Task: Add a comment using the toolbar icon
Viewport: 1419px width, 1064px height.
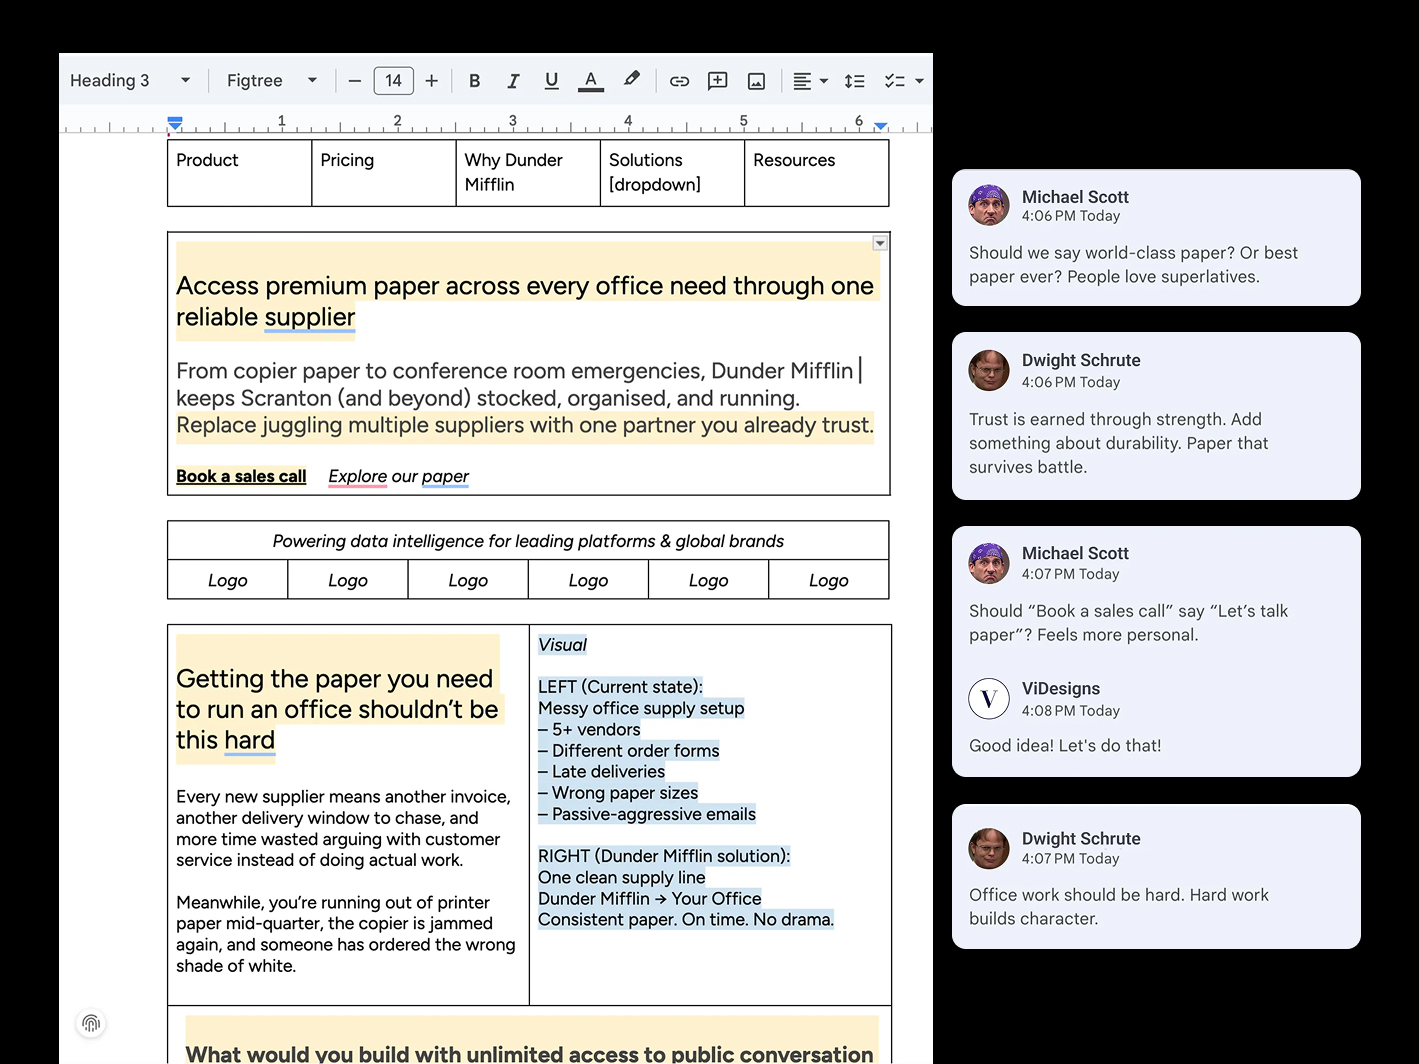Action: tap(717, 81)
